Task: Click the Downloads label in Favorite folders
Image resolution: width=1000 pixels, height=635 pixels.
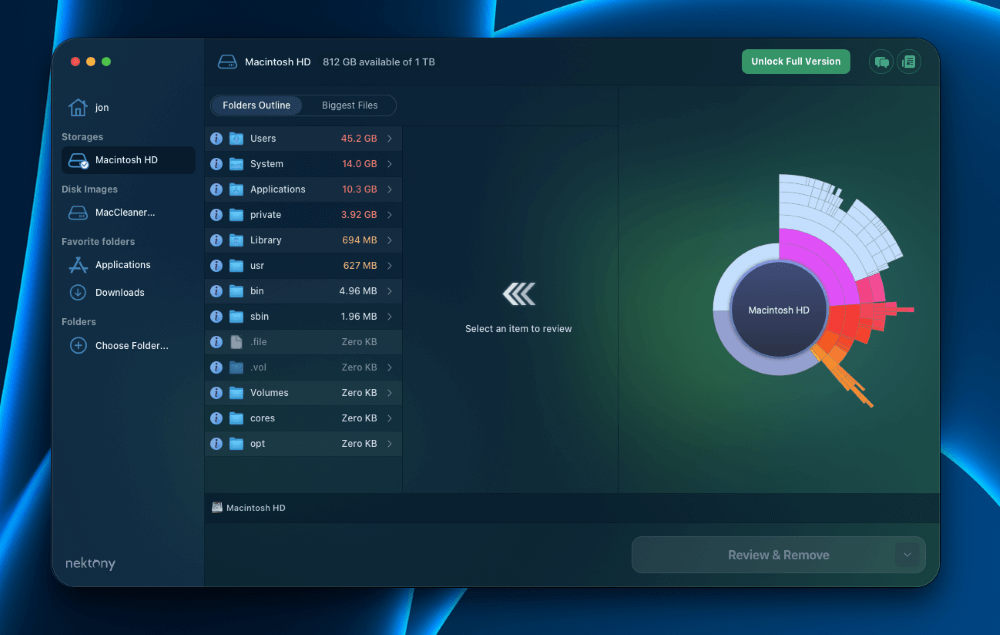Action: point(120,293)
